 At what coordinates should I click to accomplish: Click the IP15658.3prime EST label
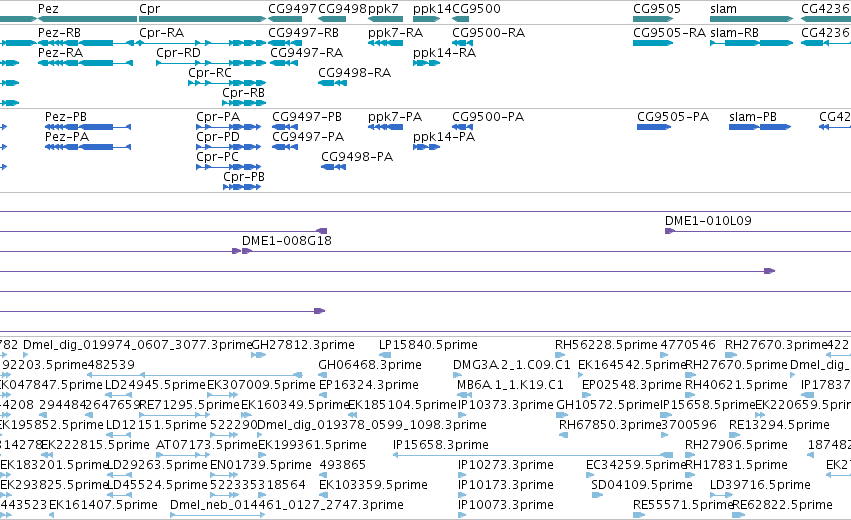(441, 445)
